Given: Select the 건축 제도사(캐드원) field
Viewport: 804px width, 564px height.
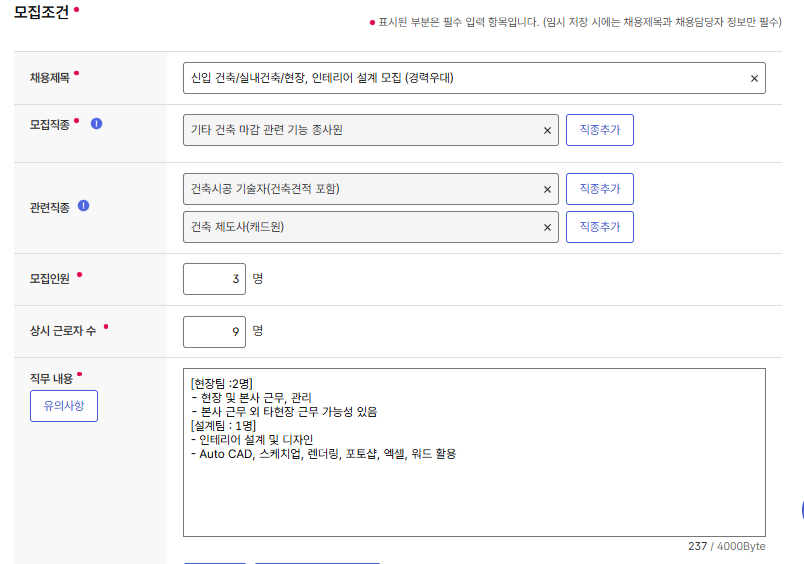Looking at the screenshot, I should [360, 227].
